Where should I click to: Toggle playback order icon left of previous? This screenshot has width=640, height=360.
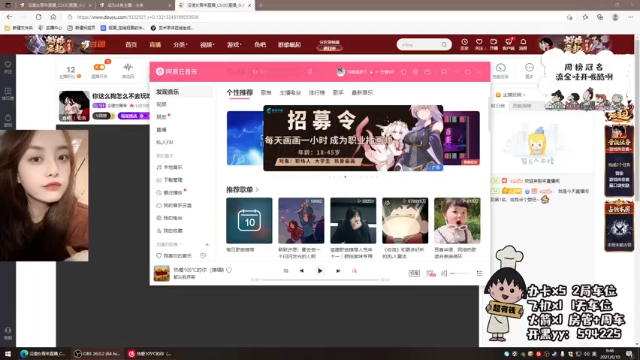tap(286, 271)
